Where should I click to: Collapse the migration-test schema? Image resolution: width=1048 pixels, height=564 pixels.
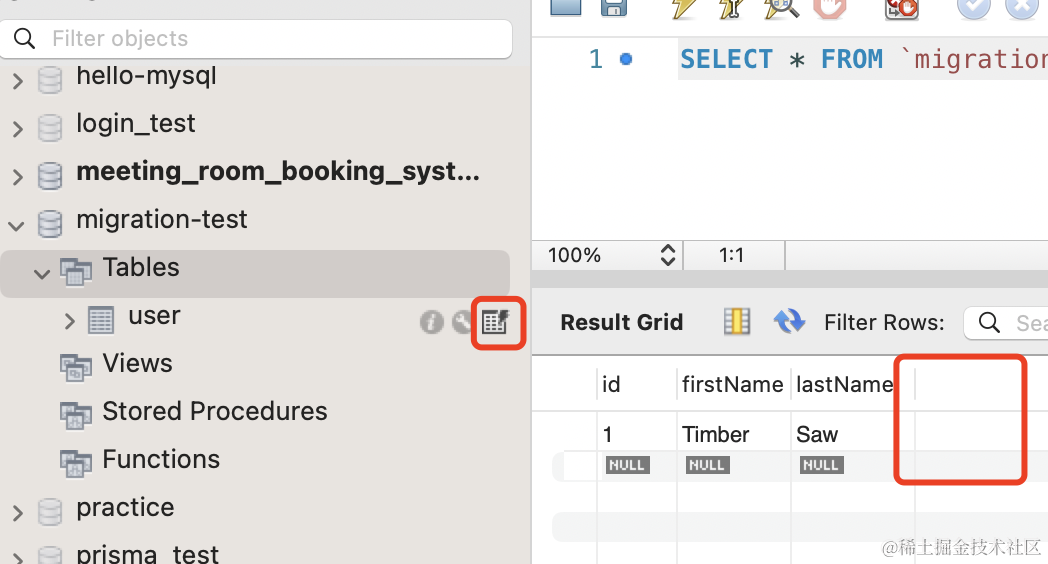coord(18,223)
